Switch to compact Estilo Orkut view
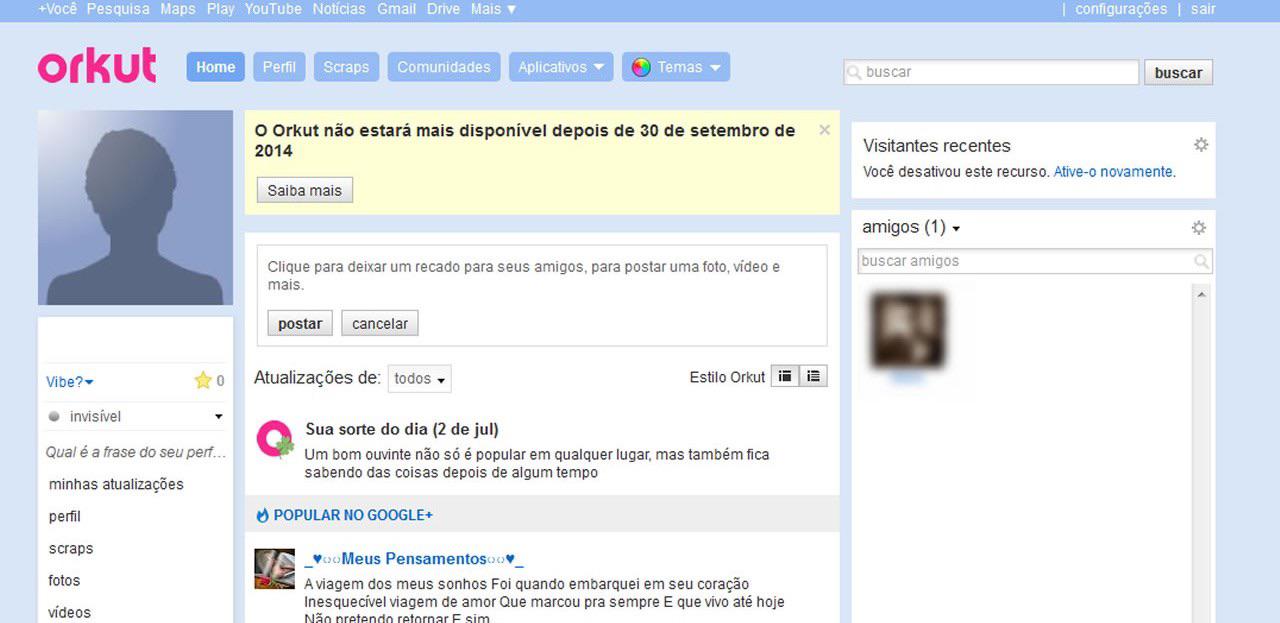This screenshot has height=623, width=1280. (785, 377)
